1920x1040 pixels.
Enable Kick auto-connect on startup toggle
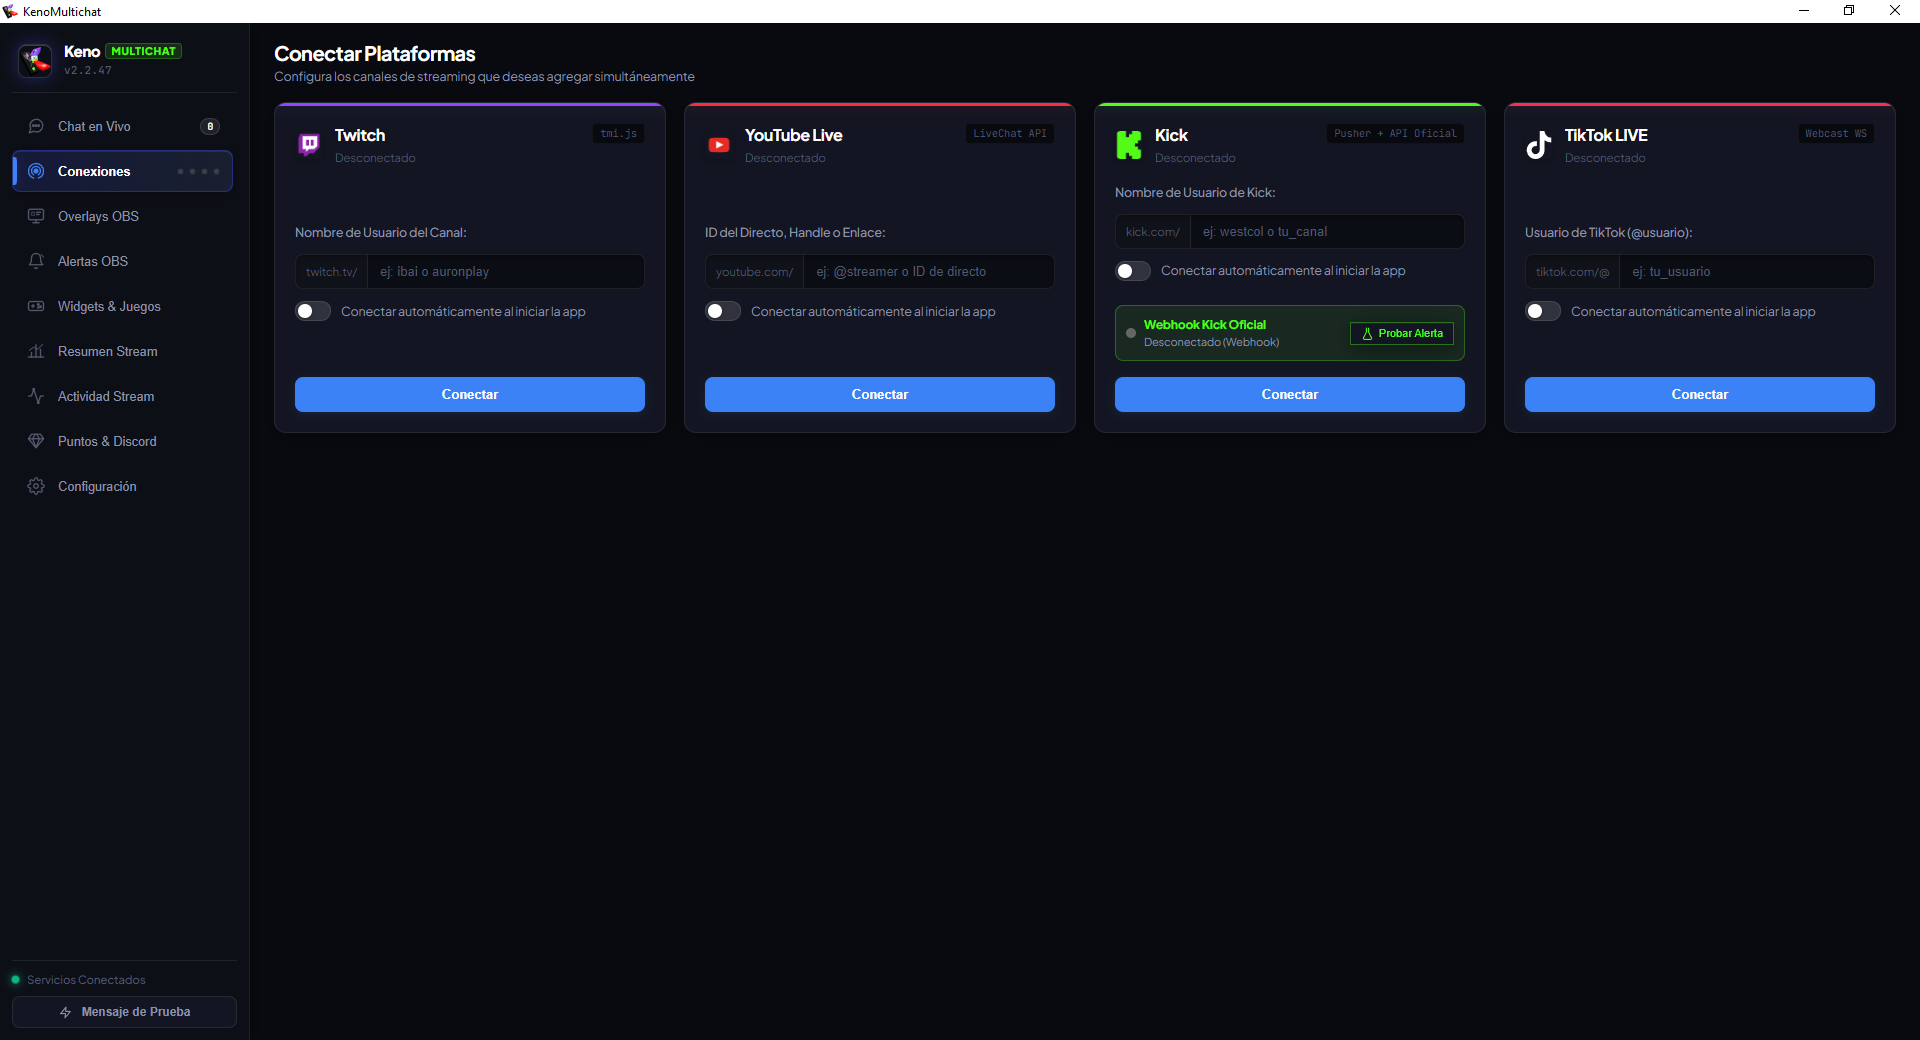point(1133,271)
